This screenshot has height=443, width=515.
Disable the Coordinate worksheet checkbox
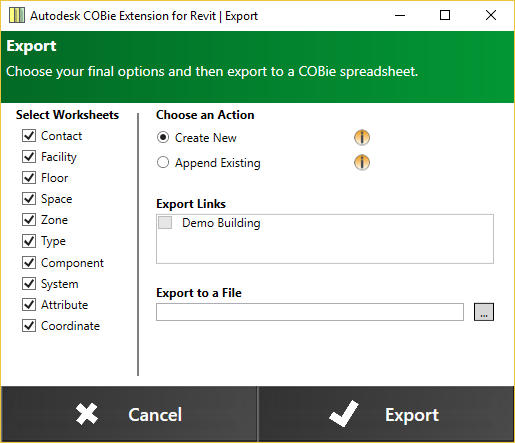tap(29, 326)
